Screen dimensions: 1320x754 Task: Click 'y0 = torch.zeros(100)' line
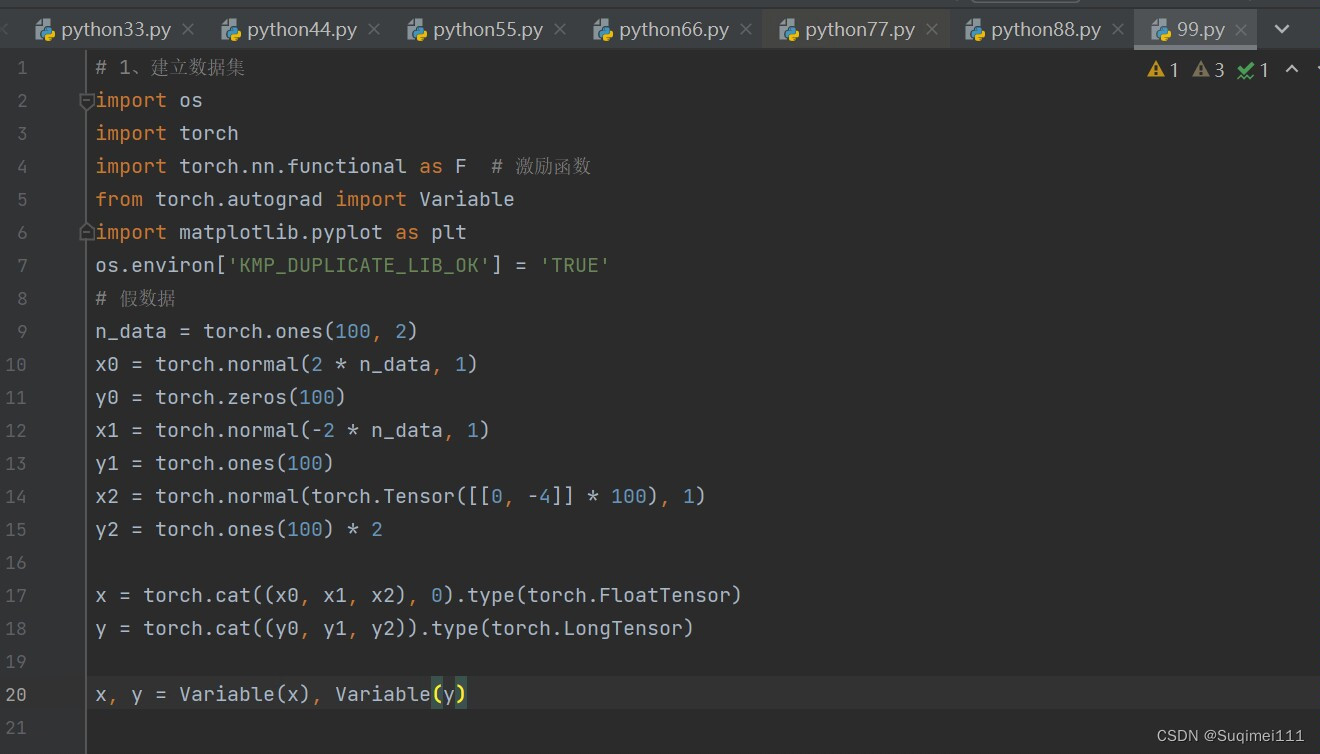tap(221, 397)
